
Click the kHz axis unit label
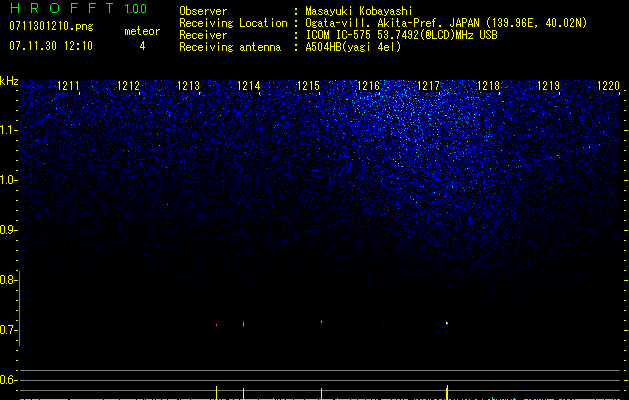click(9, 81)
